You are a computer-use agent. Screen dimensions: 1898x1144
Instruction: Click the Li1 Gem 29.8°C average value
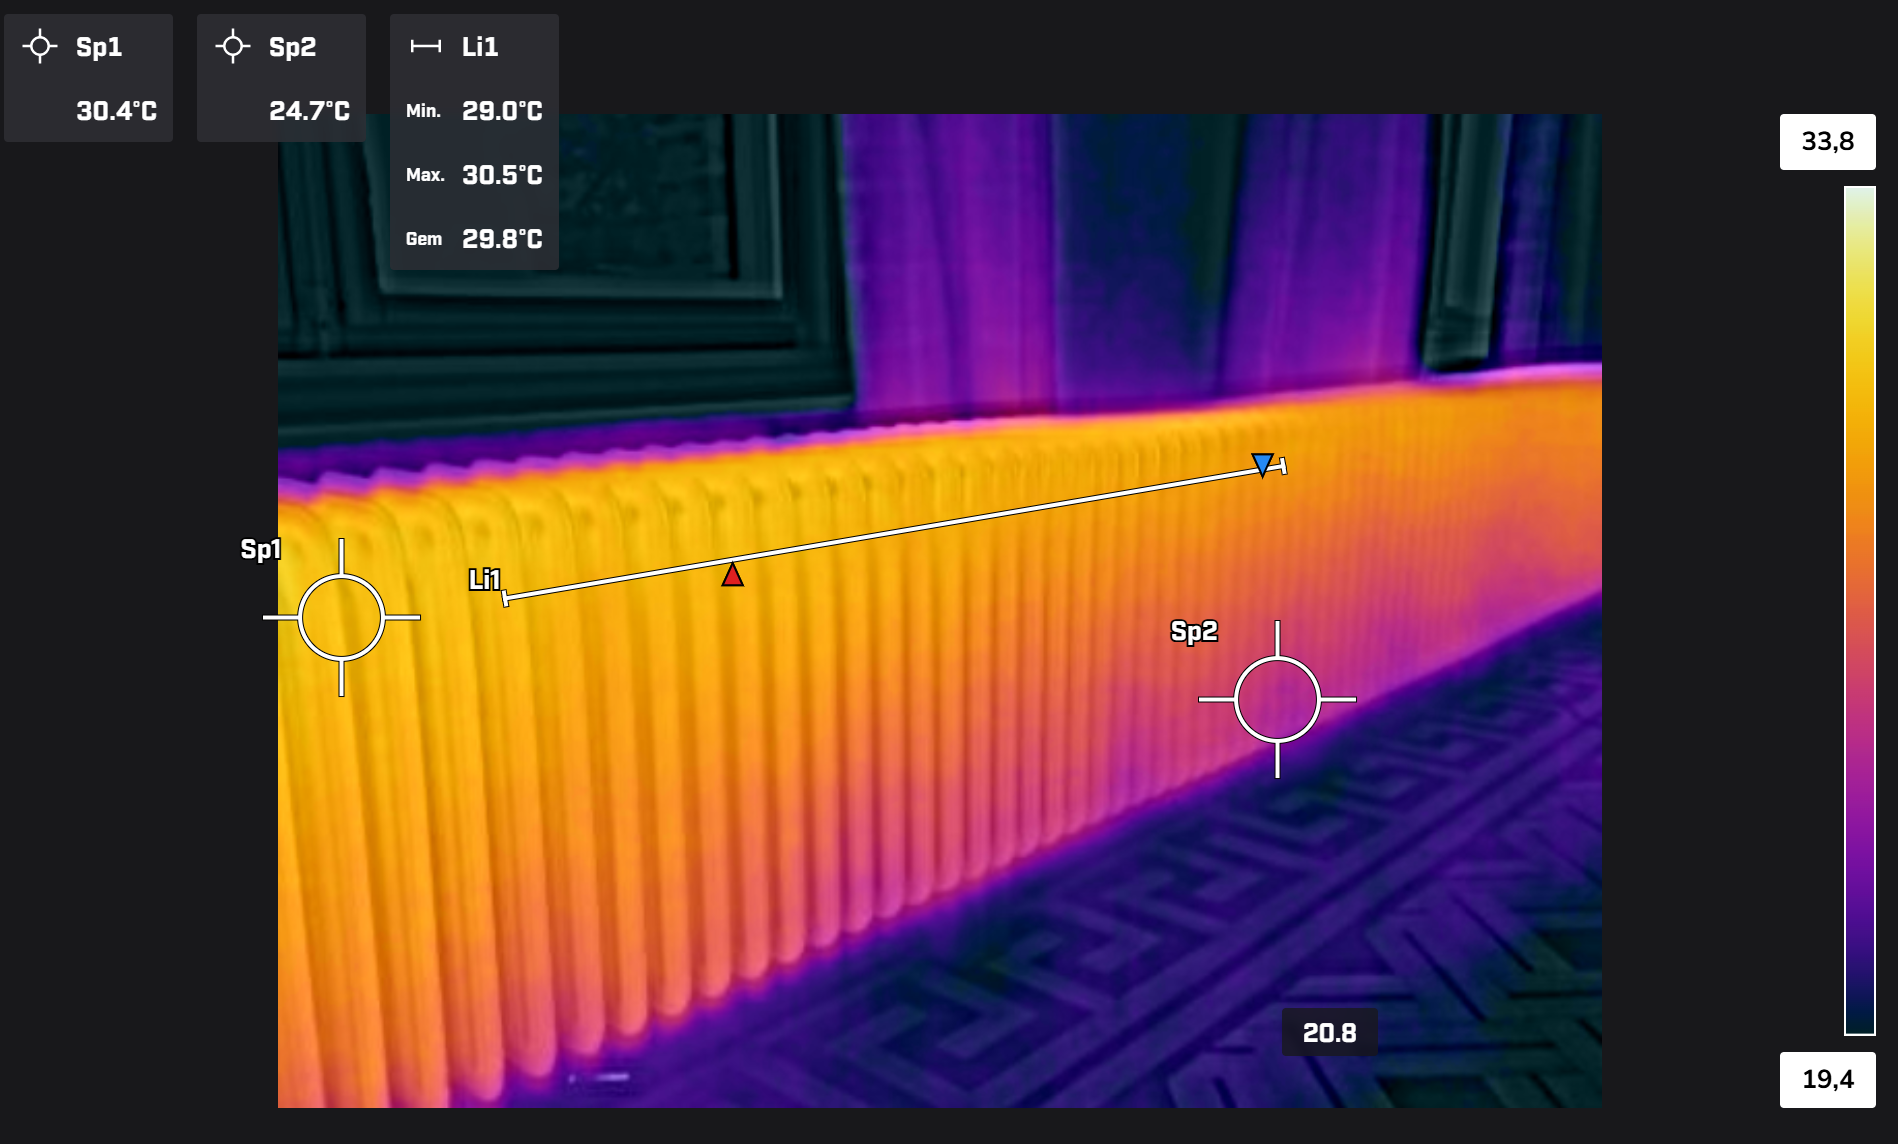(502, 239)
